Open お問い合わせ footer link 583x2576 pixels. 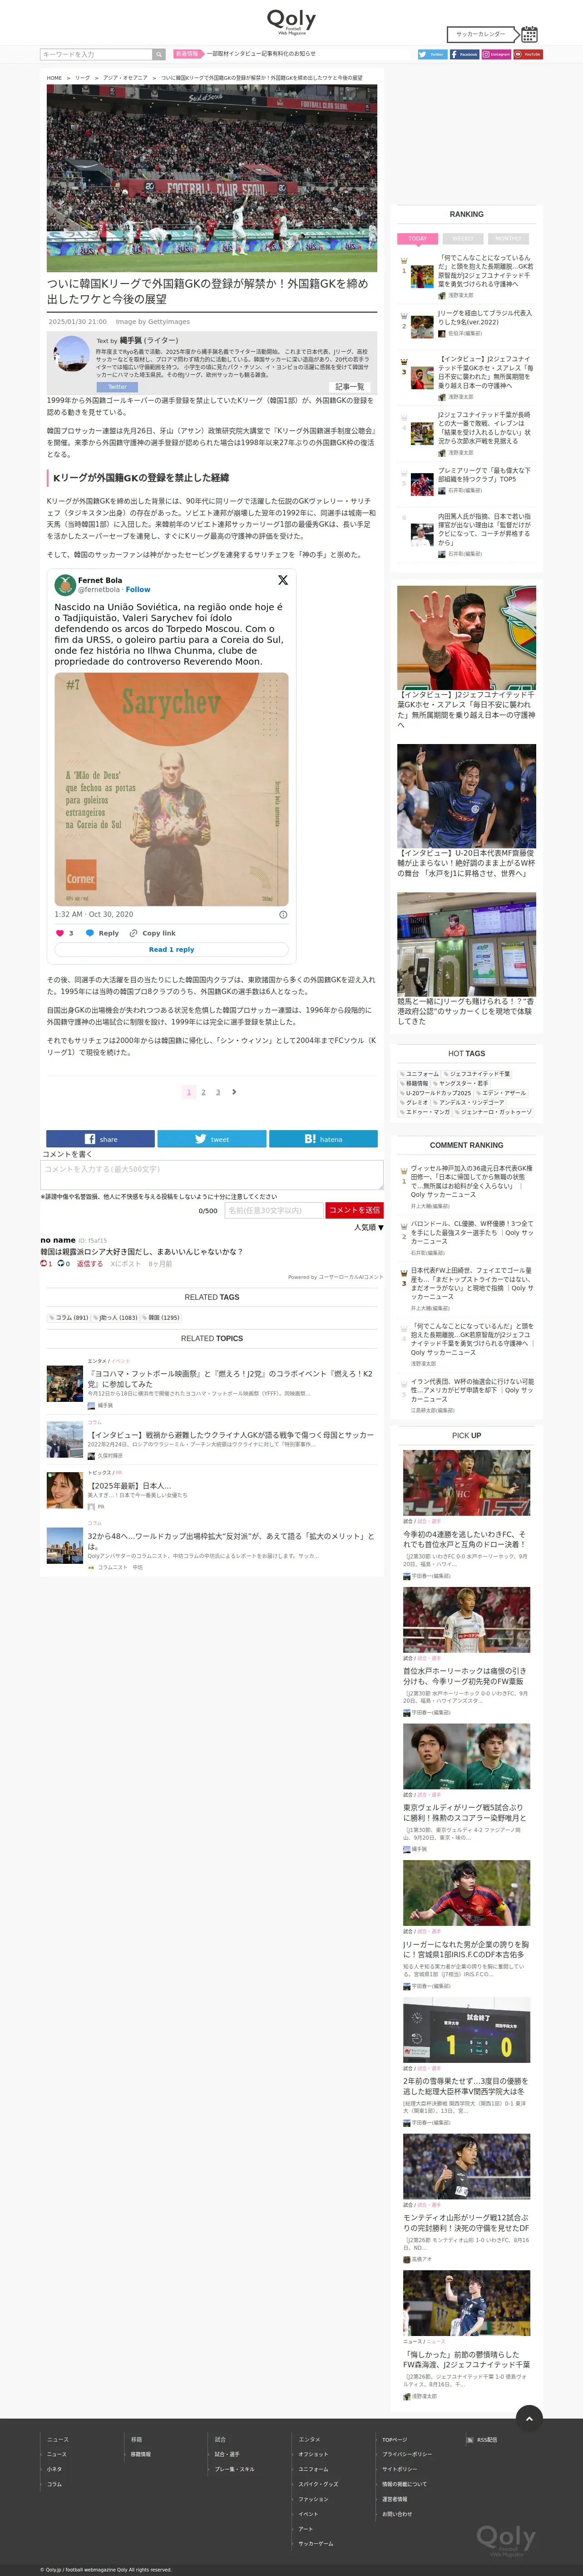point(397,2514)
